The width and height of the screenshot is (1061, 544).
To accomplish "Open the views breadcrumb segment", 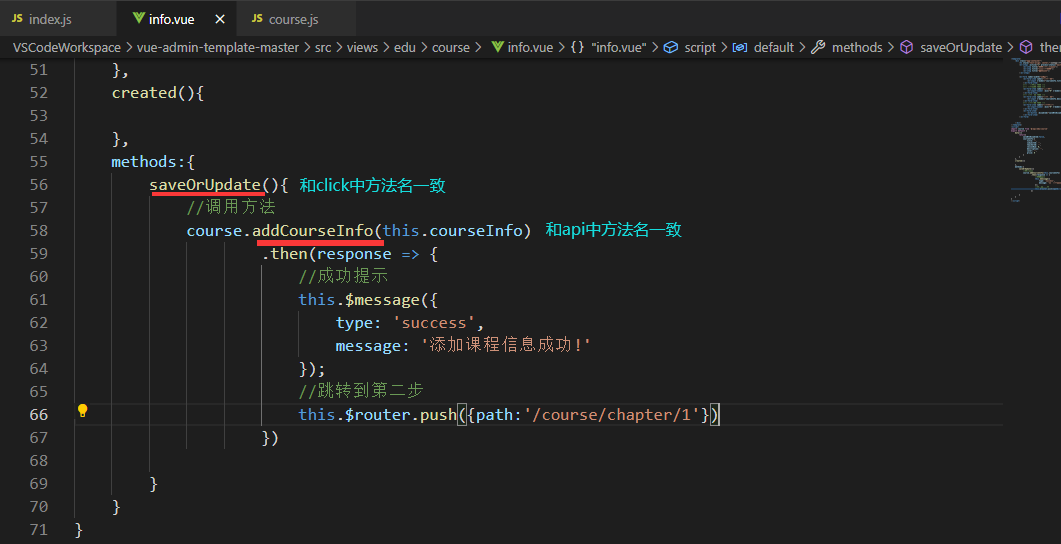I will (x=362, y=47).
